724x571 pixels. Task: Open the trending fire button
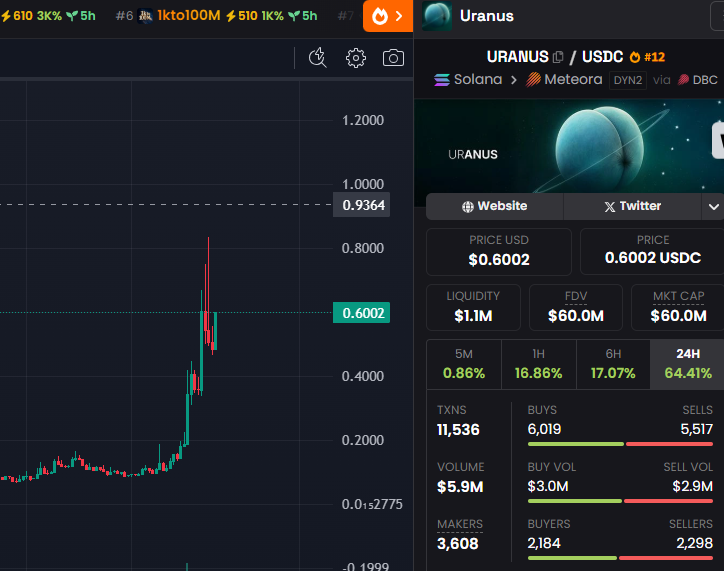tap(388, 16)
